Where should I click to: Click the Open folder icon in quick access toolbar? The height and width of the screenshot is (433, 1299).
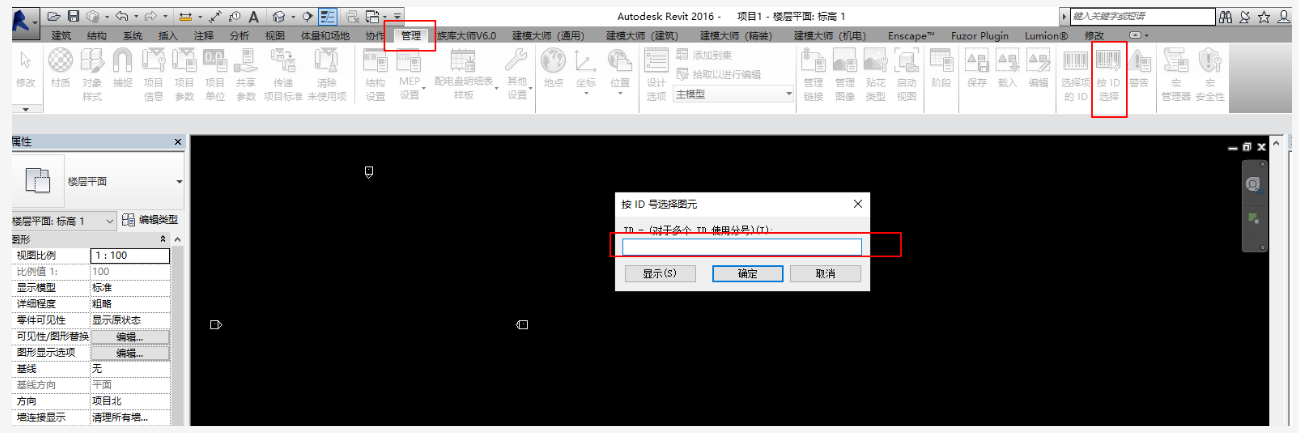(54, 17)
